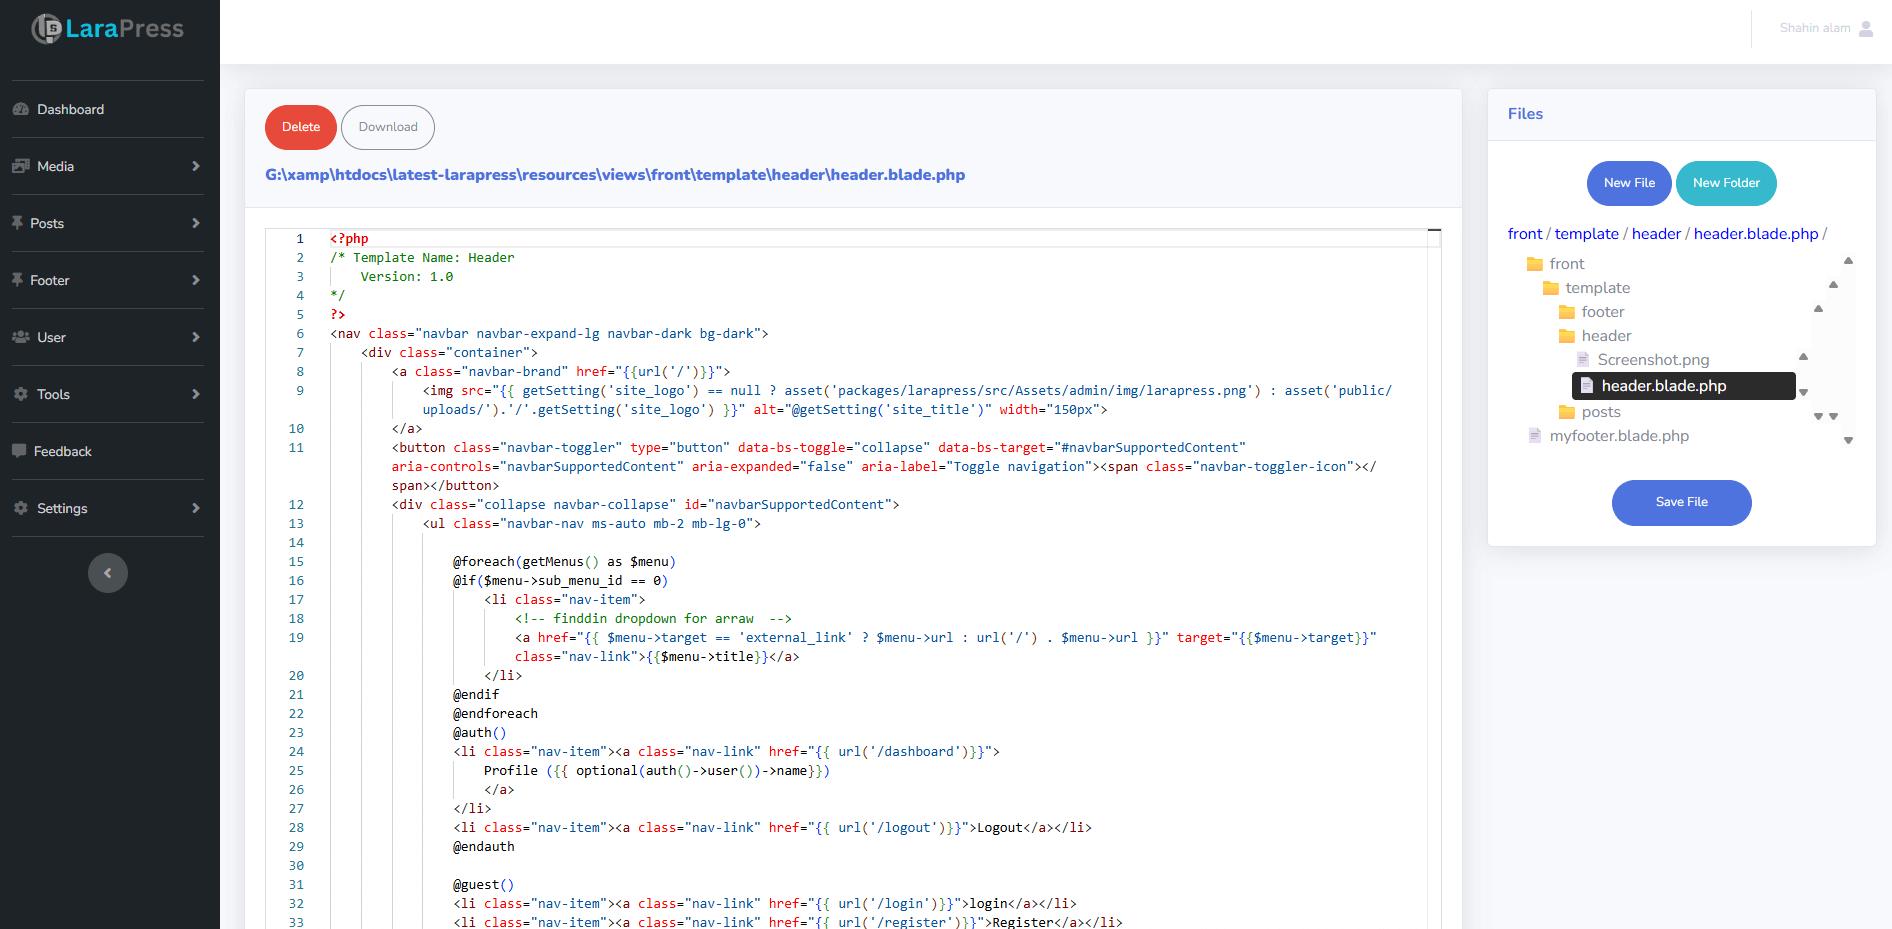Expand the Media menu chevron
This screenshot has height=929, width=1892.
[196, 166]
